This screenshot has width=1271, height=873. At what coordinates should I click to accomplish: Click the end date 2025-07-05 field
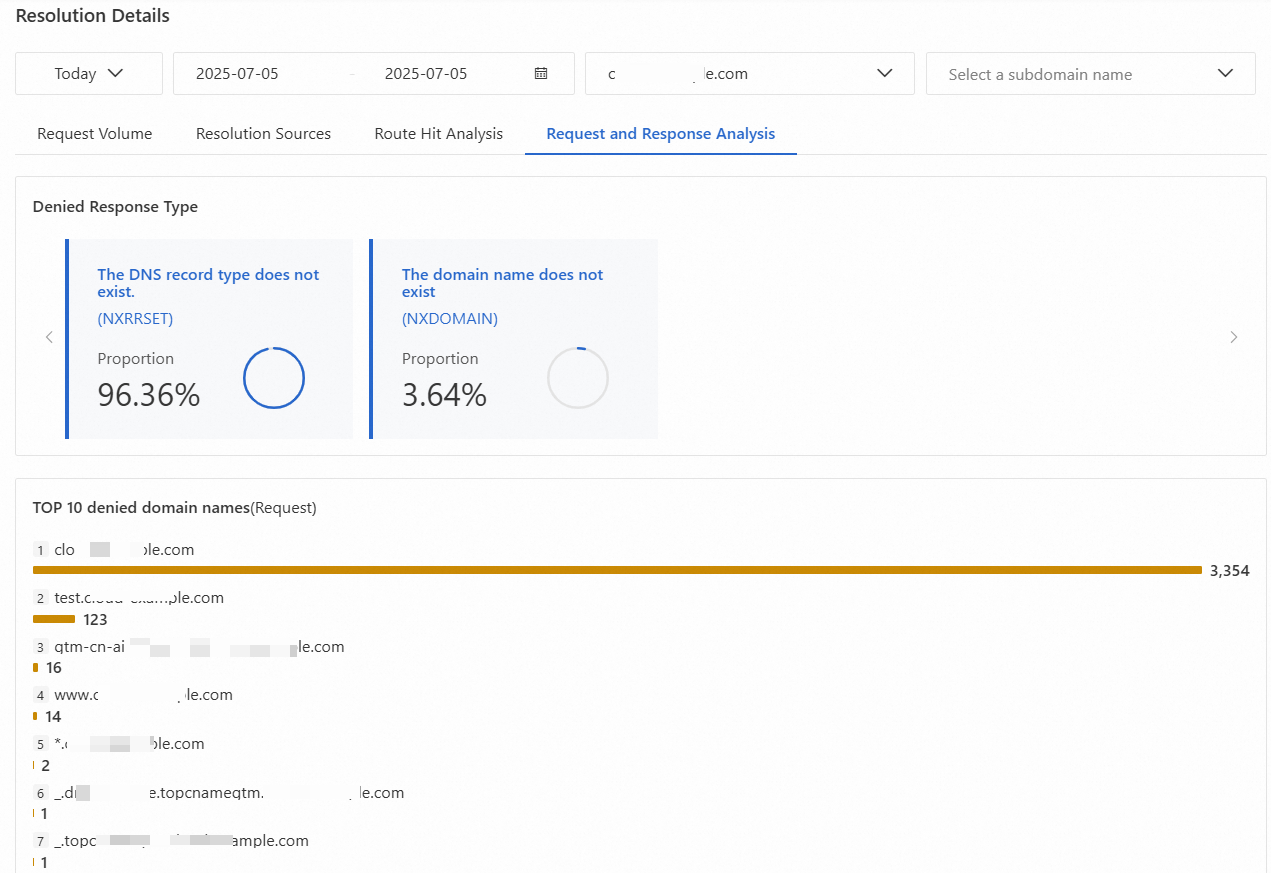pyautogui.click(x=426, y=73)
